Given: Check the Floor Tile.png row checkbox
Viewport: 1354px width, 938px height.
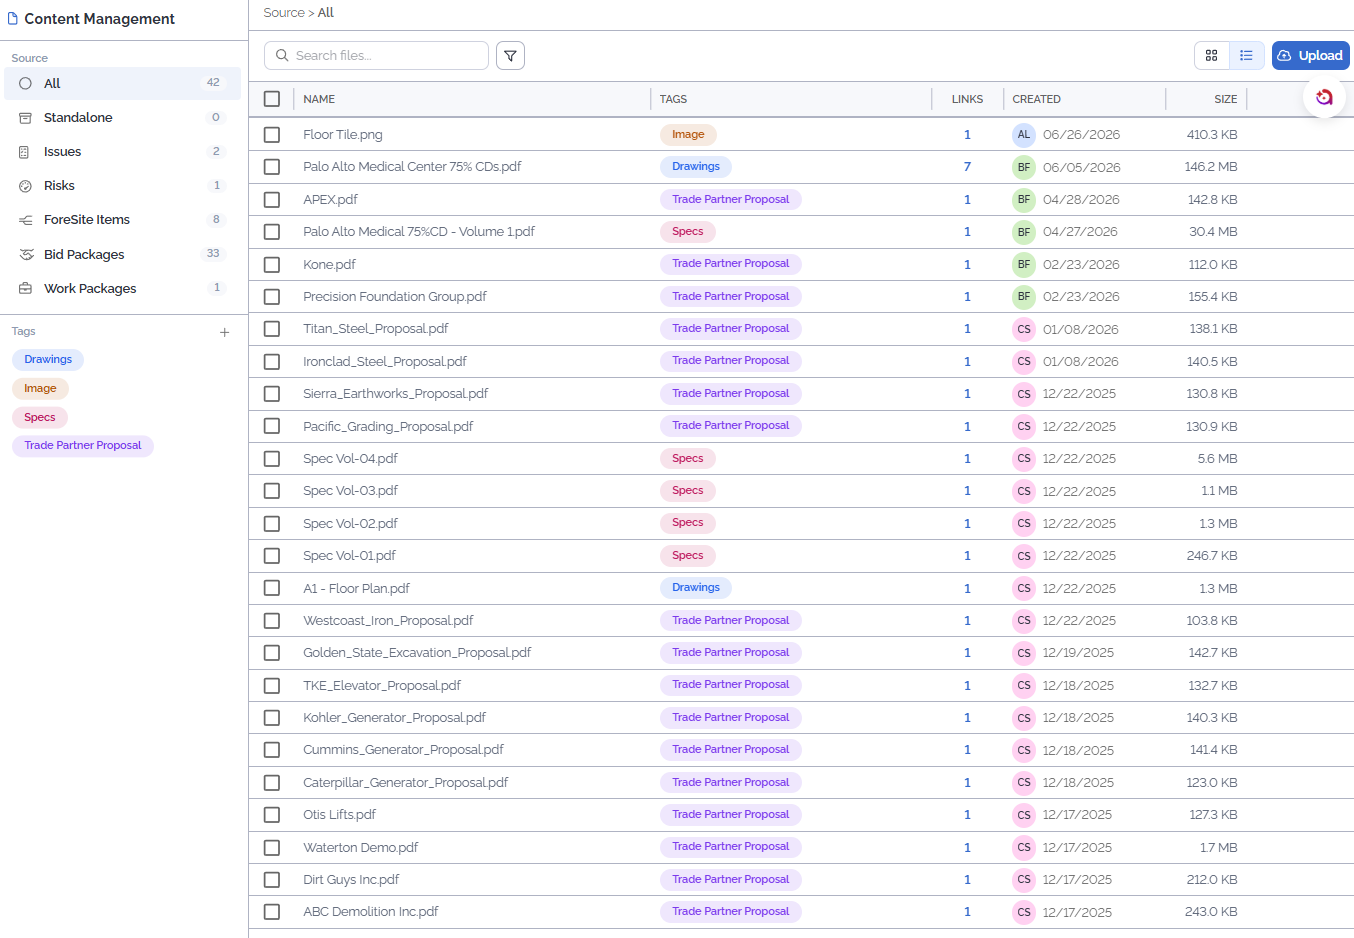Looking at the screenshot, I should [272, 135].
